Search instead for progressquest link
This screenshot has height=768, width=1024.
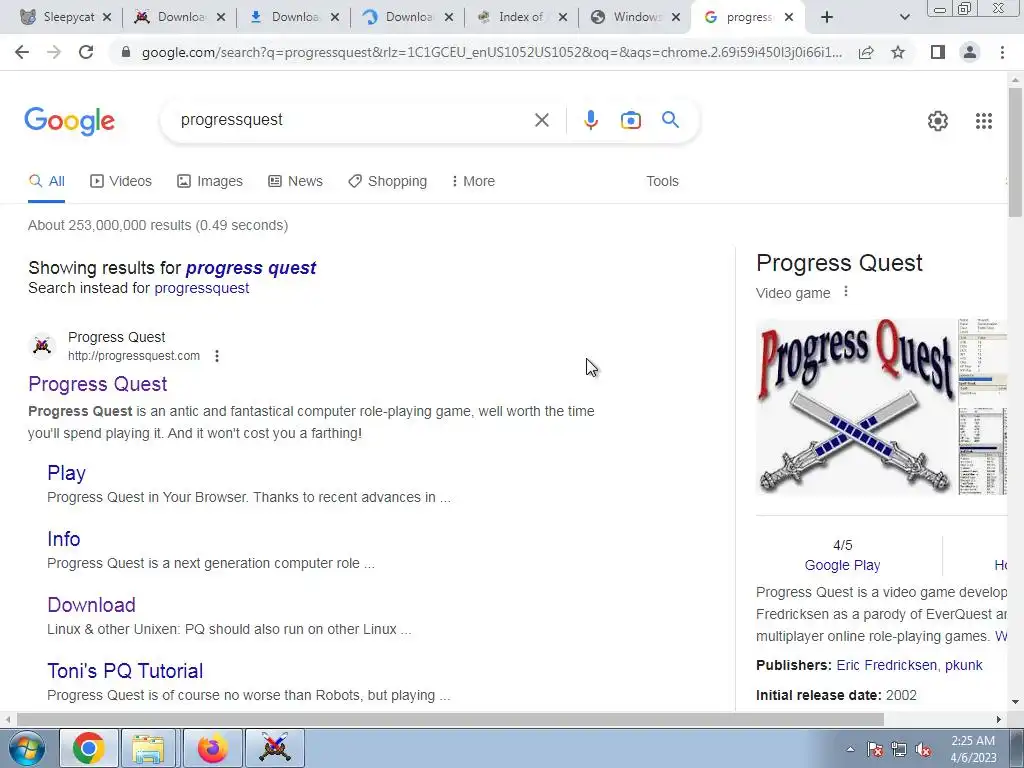click(202, 288)
